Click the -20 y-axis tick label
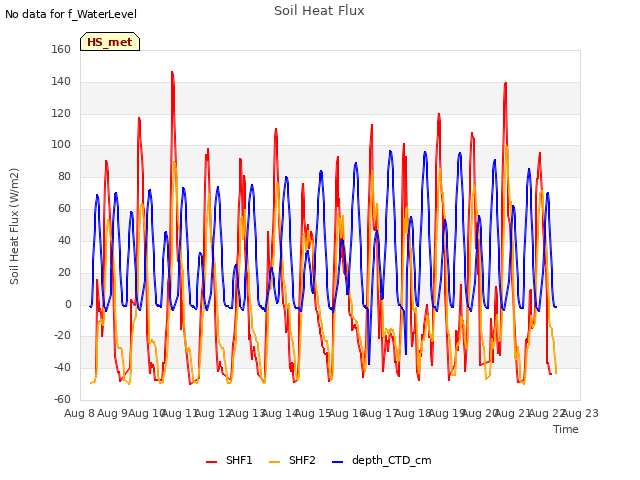640x480 pixels. (62, 336)
